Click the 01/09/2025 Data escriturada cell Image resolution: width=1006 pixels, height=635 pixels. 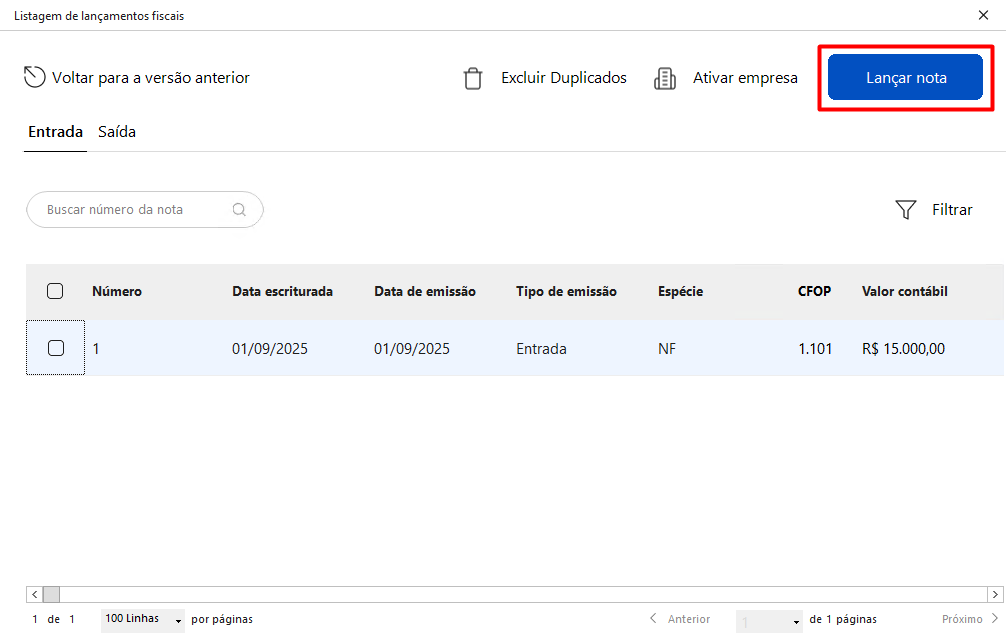pyautogui.click(x=269, y=349)
